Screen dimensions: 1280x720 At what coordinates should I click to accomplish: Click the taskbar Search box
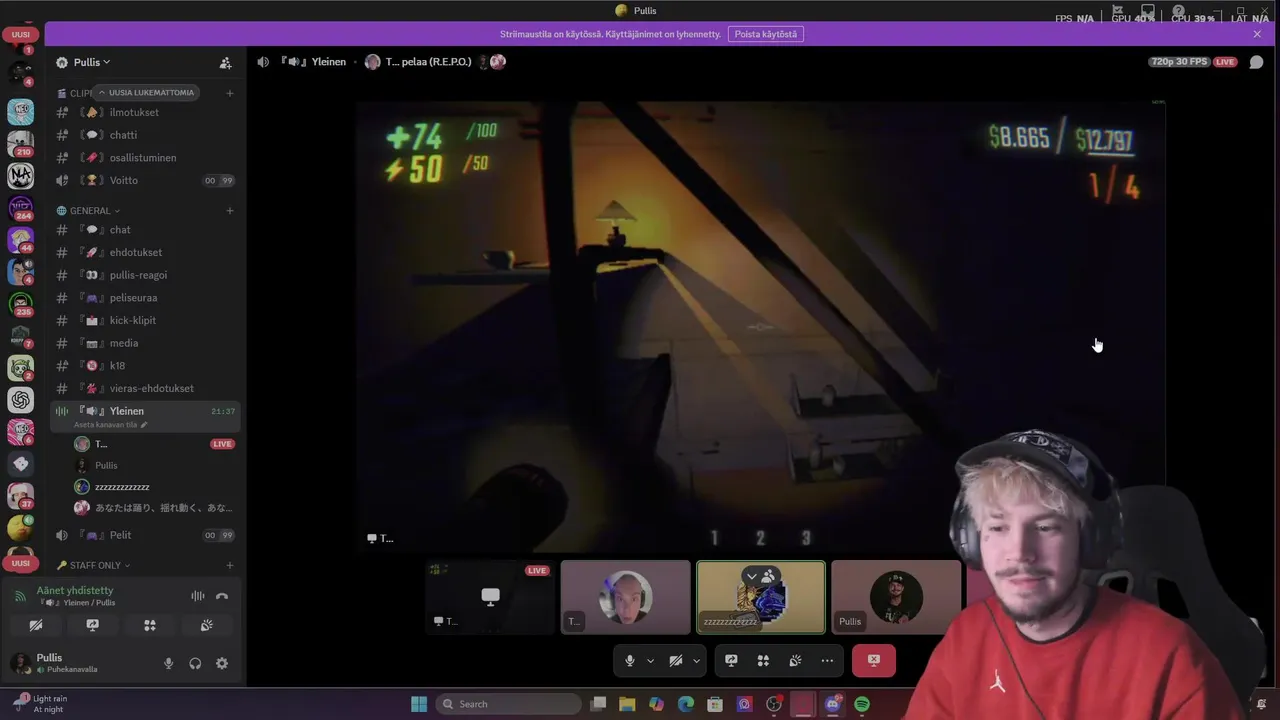508,704
